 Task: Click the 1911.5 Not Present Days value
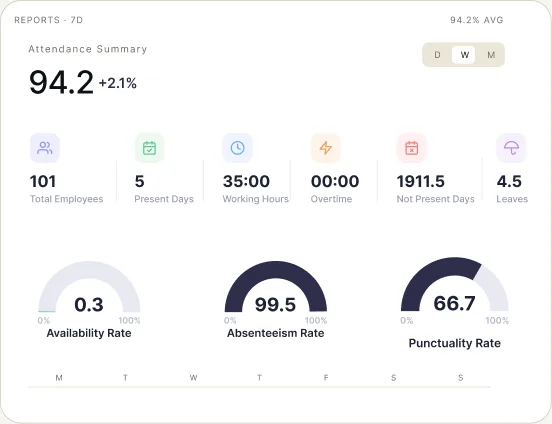click(421, 182)
